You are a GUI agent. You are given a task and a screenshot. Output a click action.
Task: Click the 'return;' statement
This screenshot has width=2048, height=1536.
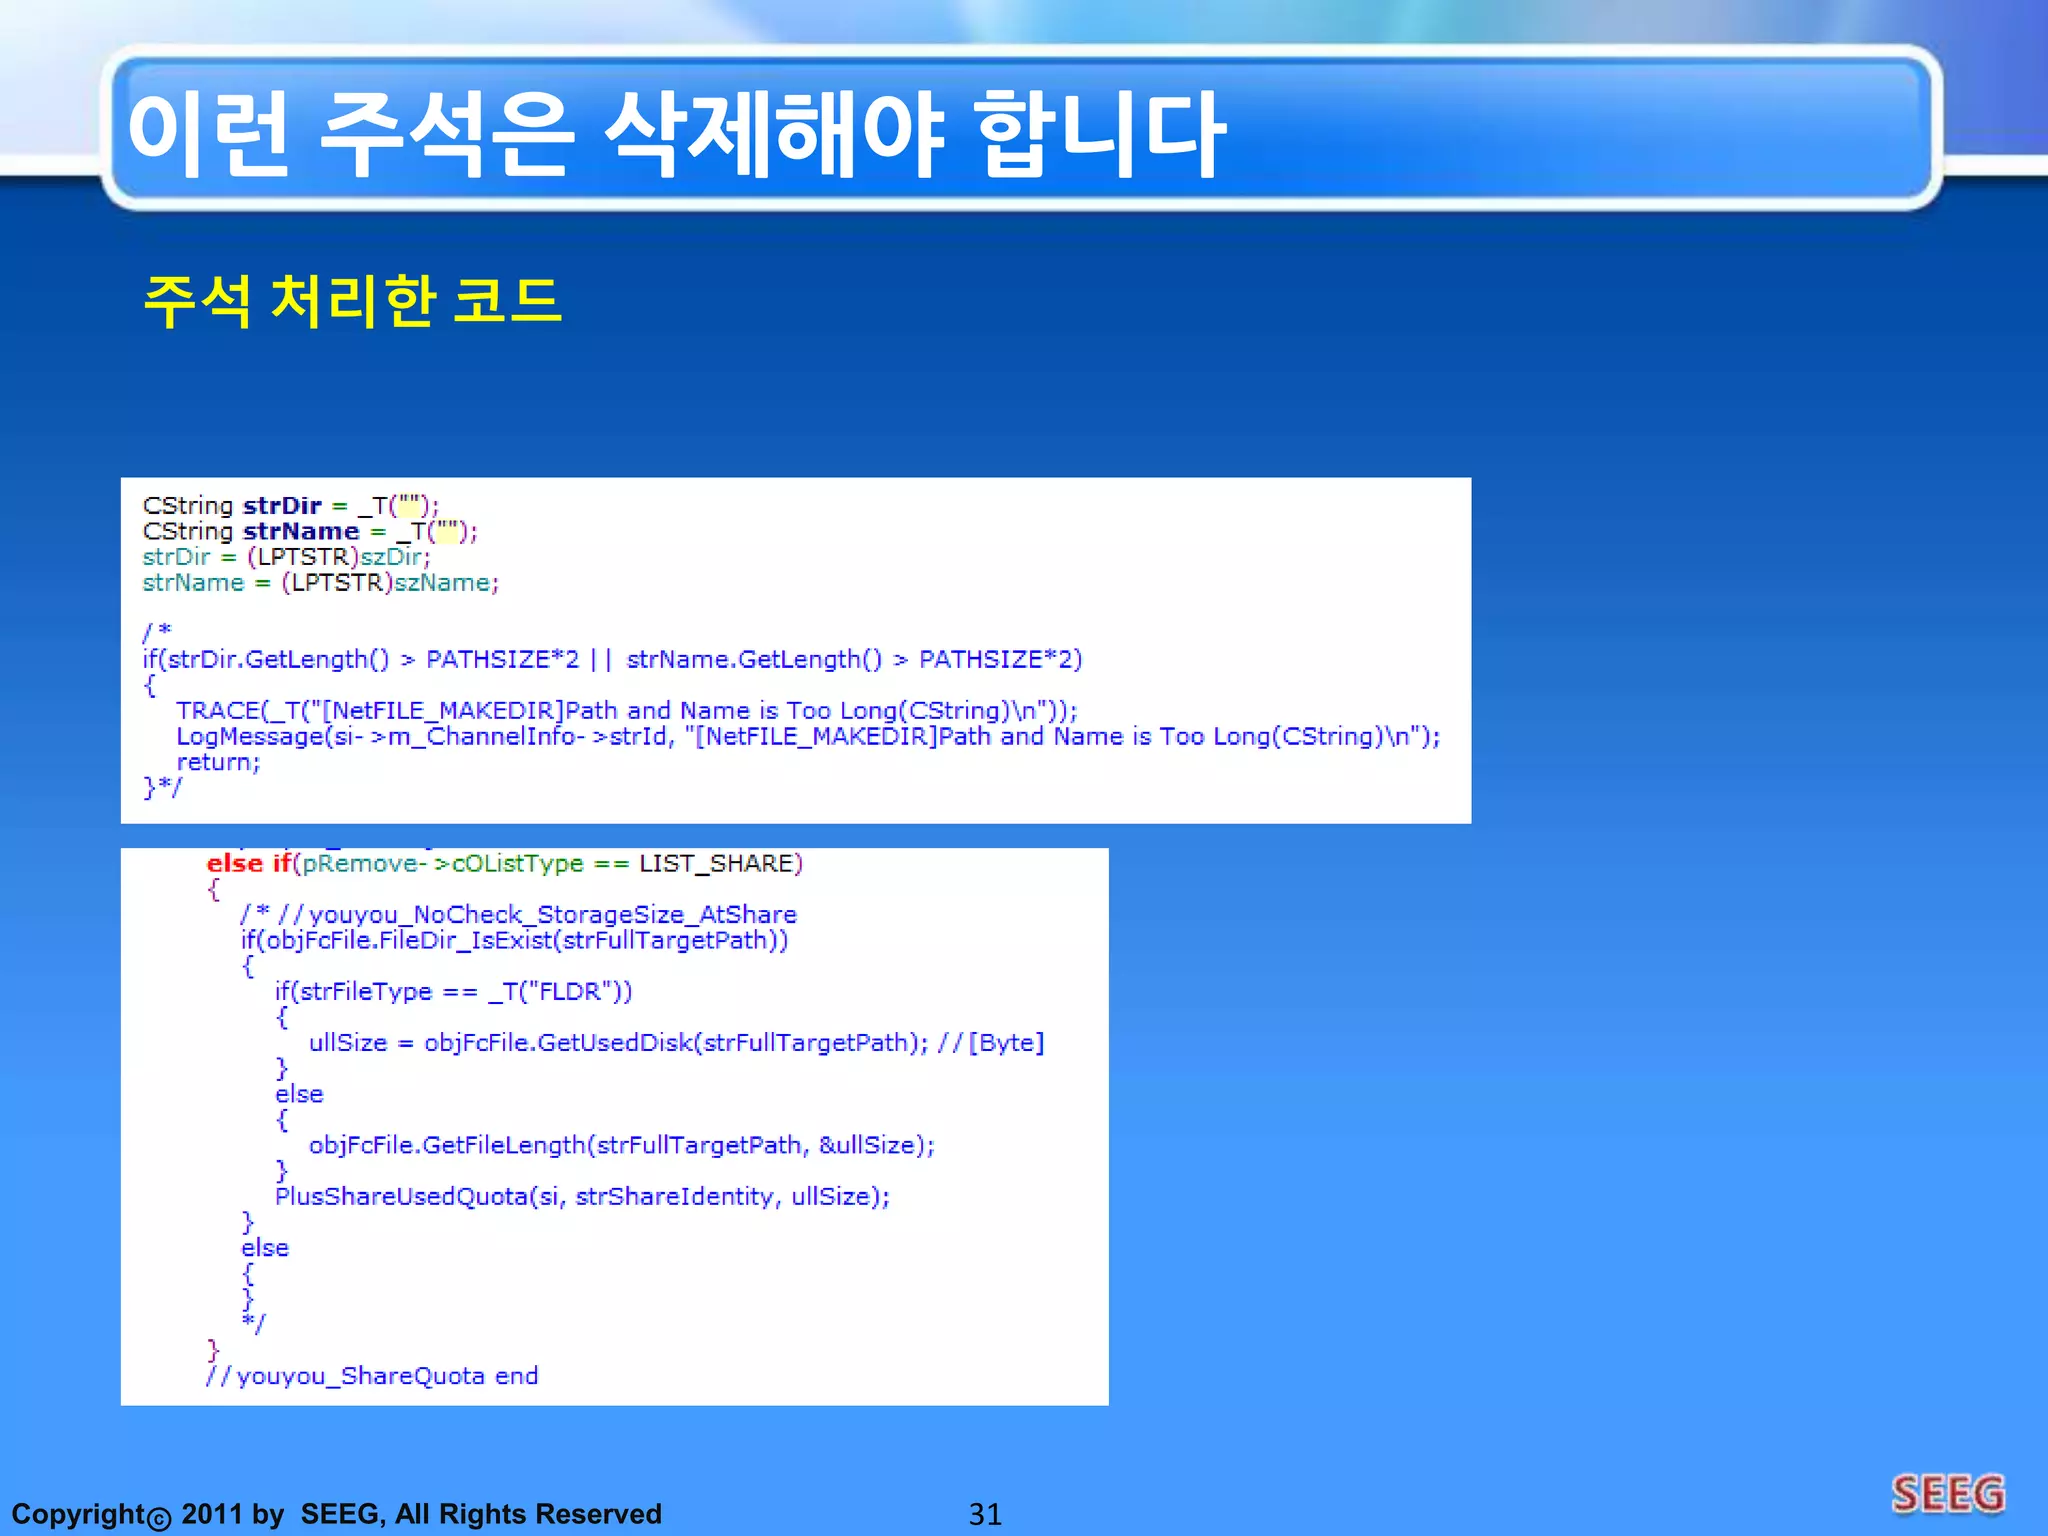[x=218, y=762]
